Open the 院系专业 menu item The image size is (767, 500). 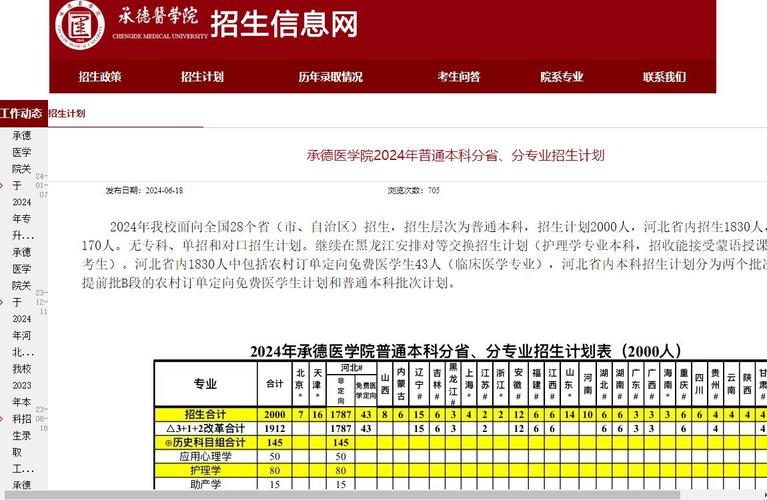(562, 77)
